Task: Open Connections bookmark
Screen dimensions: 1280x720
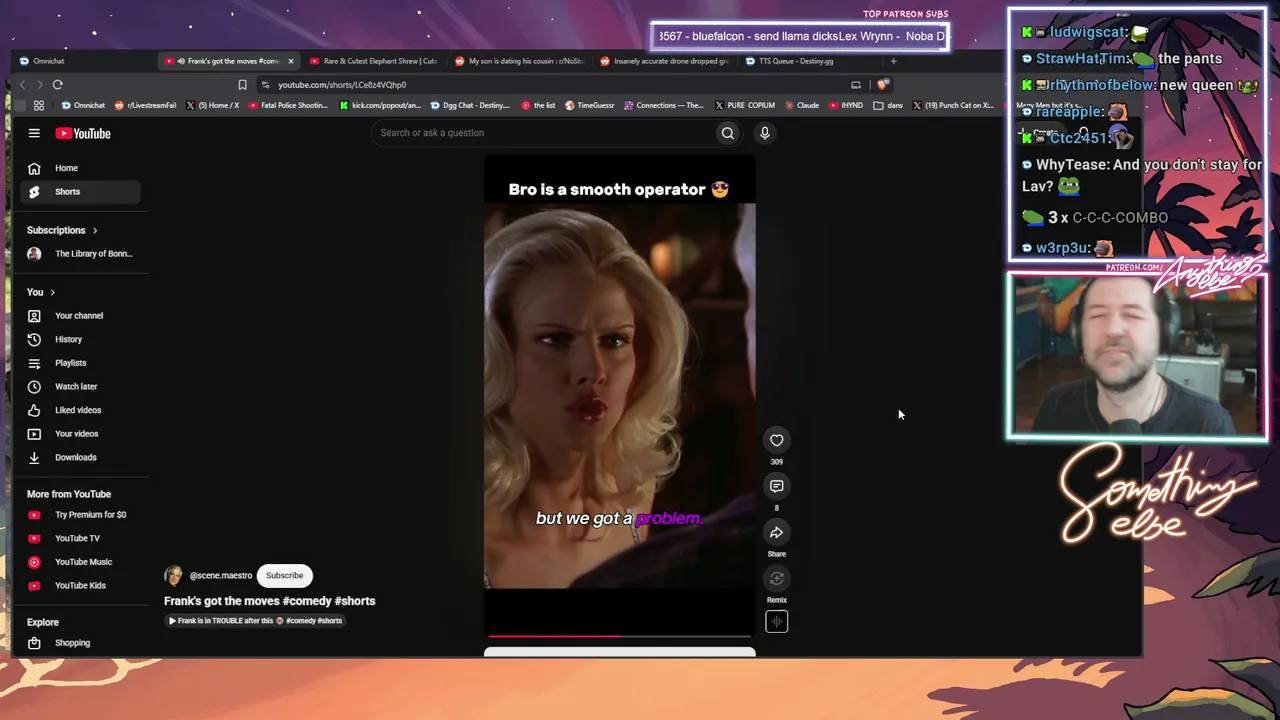Action: [x=664, y=105]
